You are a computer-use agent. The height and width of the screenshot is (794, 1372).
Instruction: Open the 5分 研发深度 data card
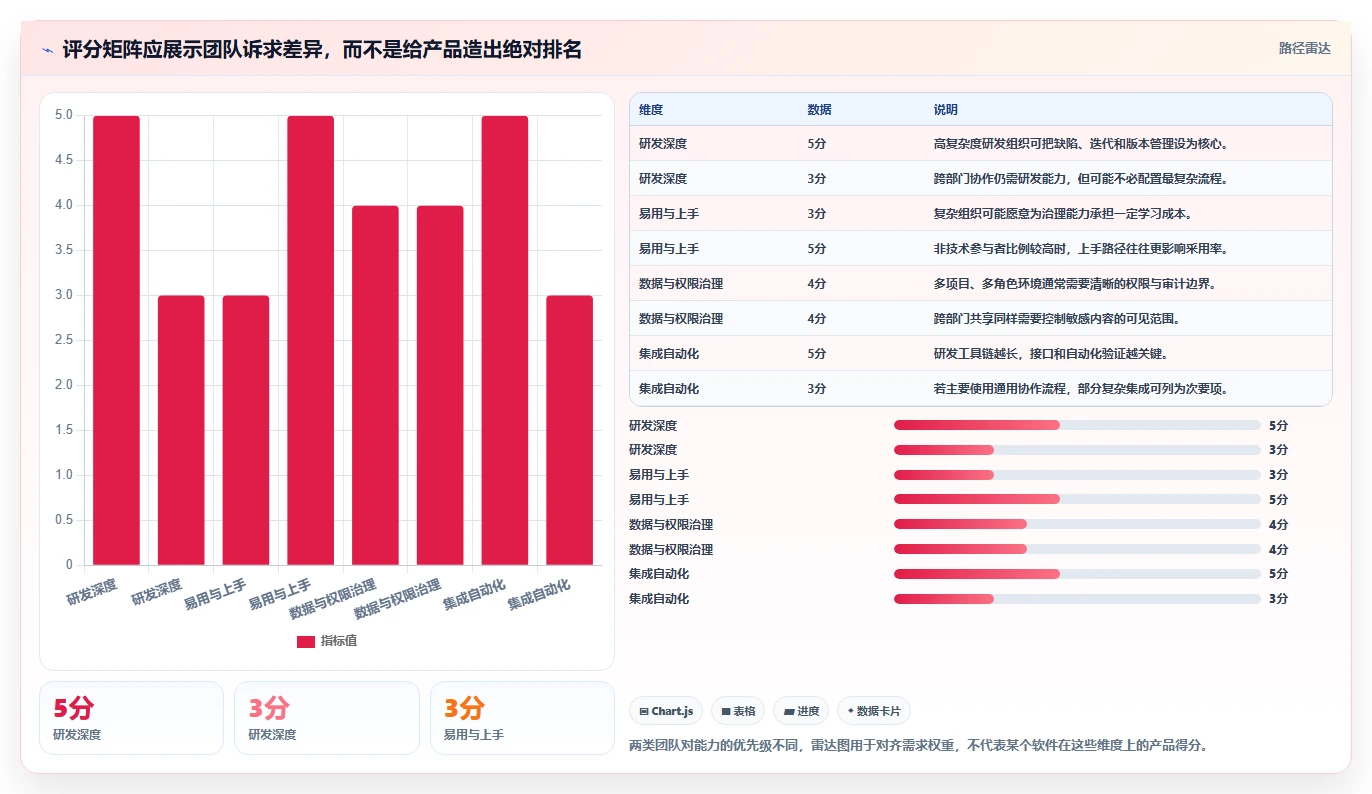tap(131, 718)
